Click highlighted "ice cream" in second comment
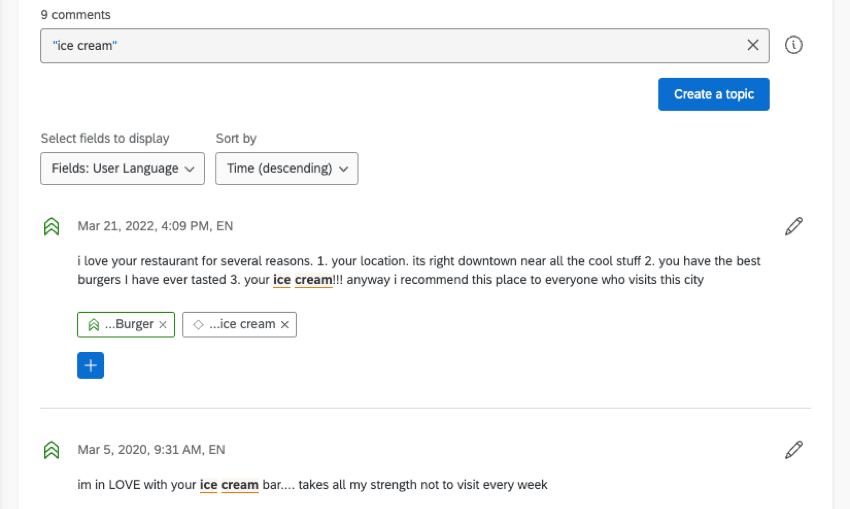850x509 pixels. click(x=229, y=485)
